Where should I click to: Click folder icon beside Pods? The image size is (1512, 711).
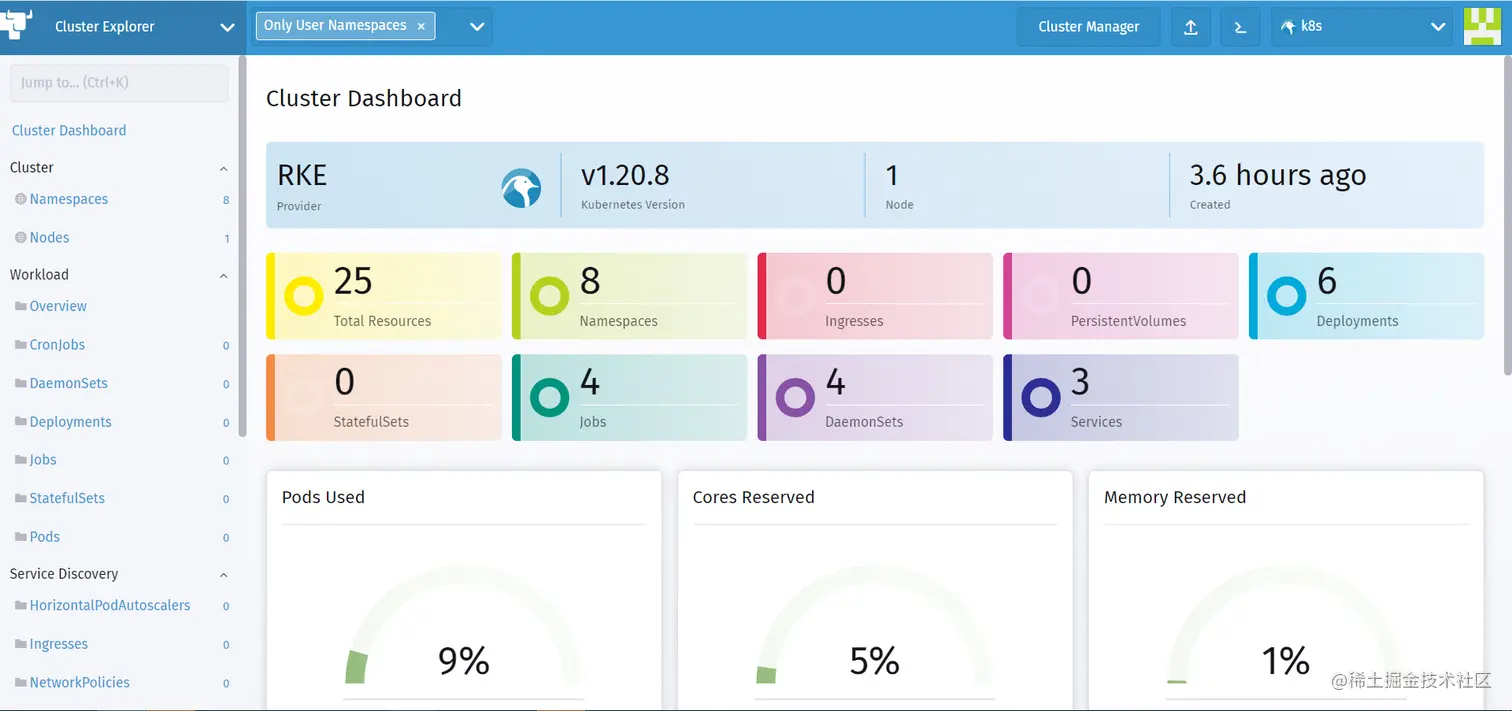[x=20, y=536]
